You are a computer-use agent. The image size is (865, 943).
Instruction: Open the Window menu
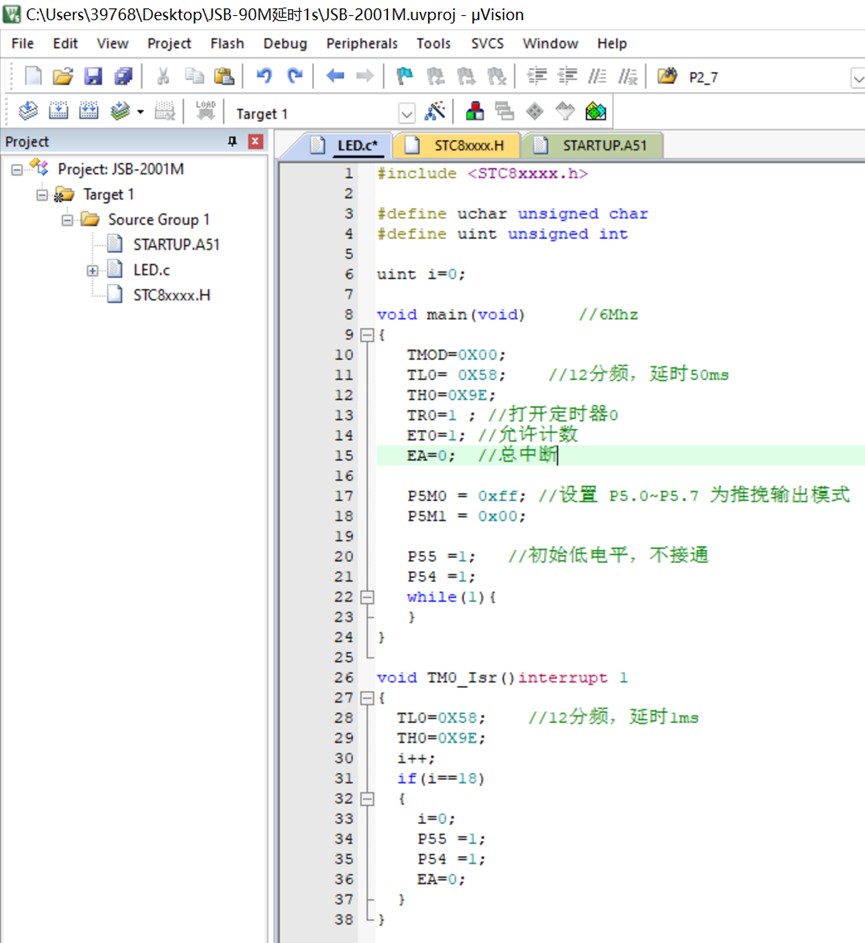[550, 43]
